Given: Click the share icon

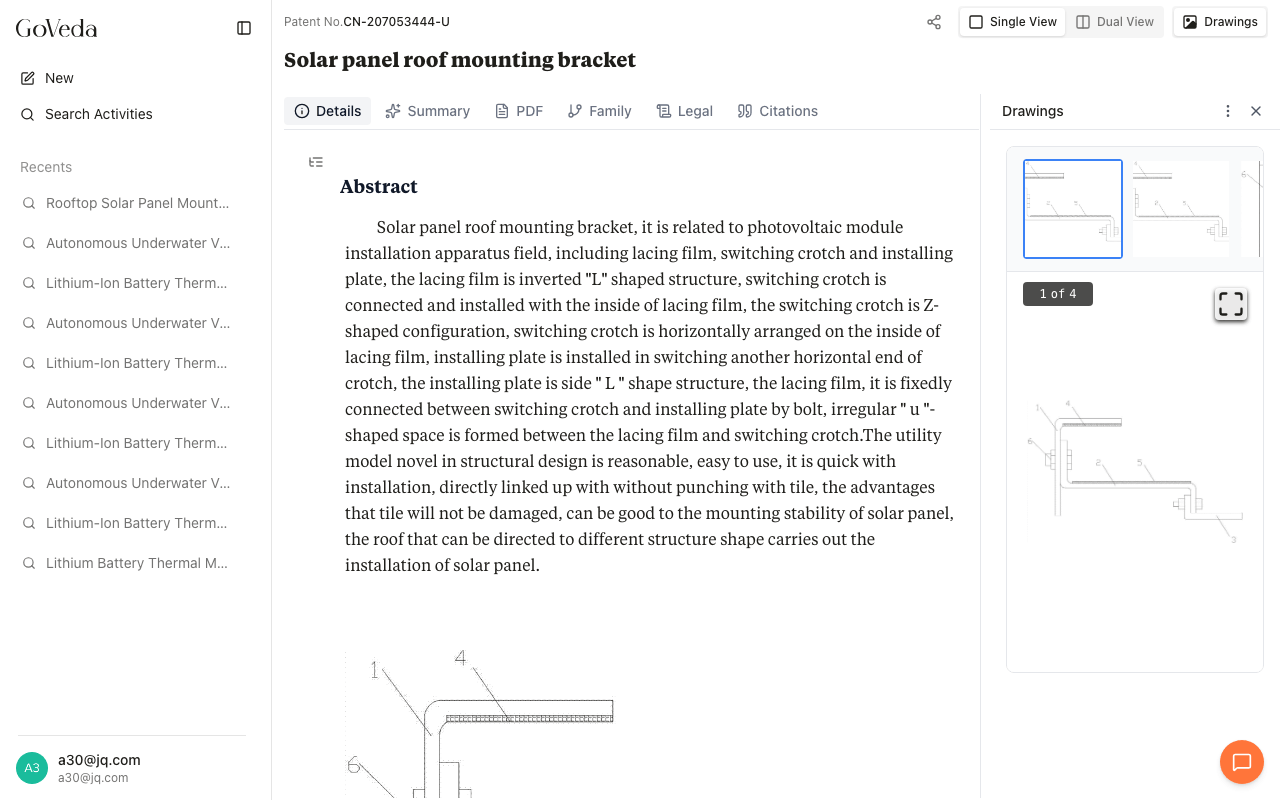Looking at the screenshot, I should point(934,22).
